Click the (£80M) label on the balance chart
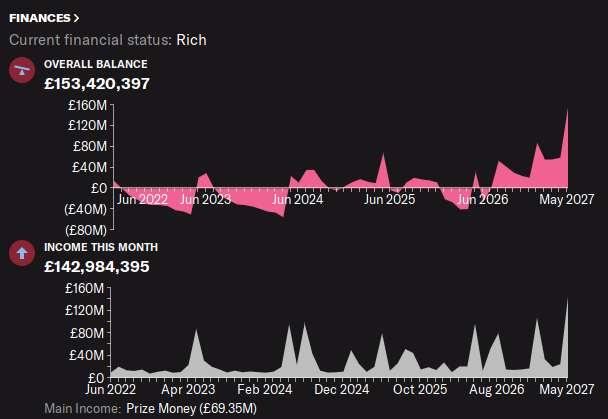608x419 pixels. (86, 229)
